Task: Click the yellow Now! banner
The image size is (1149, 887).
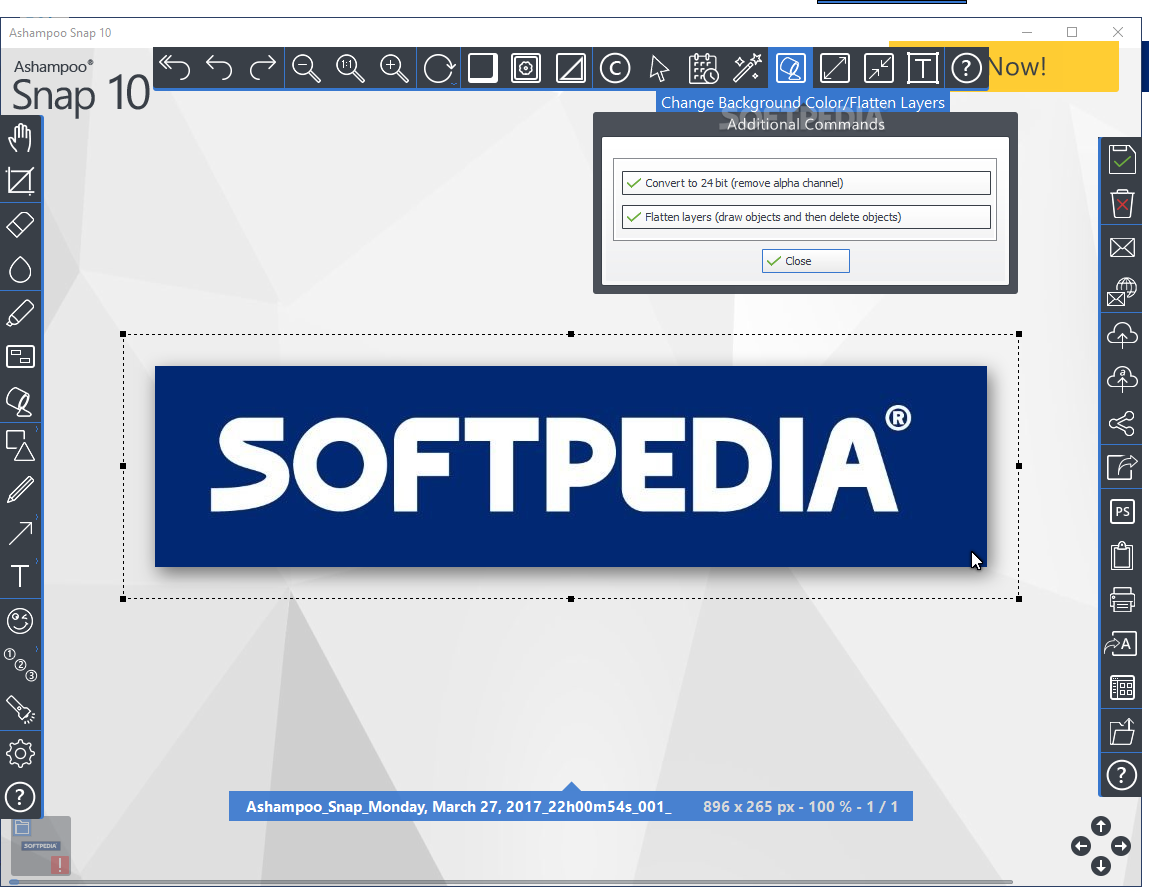Action: [x=1054, y=66]
